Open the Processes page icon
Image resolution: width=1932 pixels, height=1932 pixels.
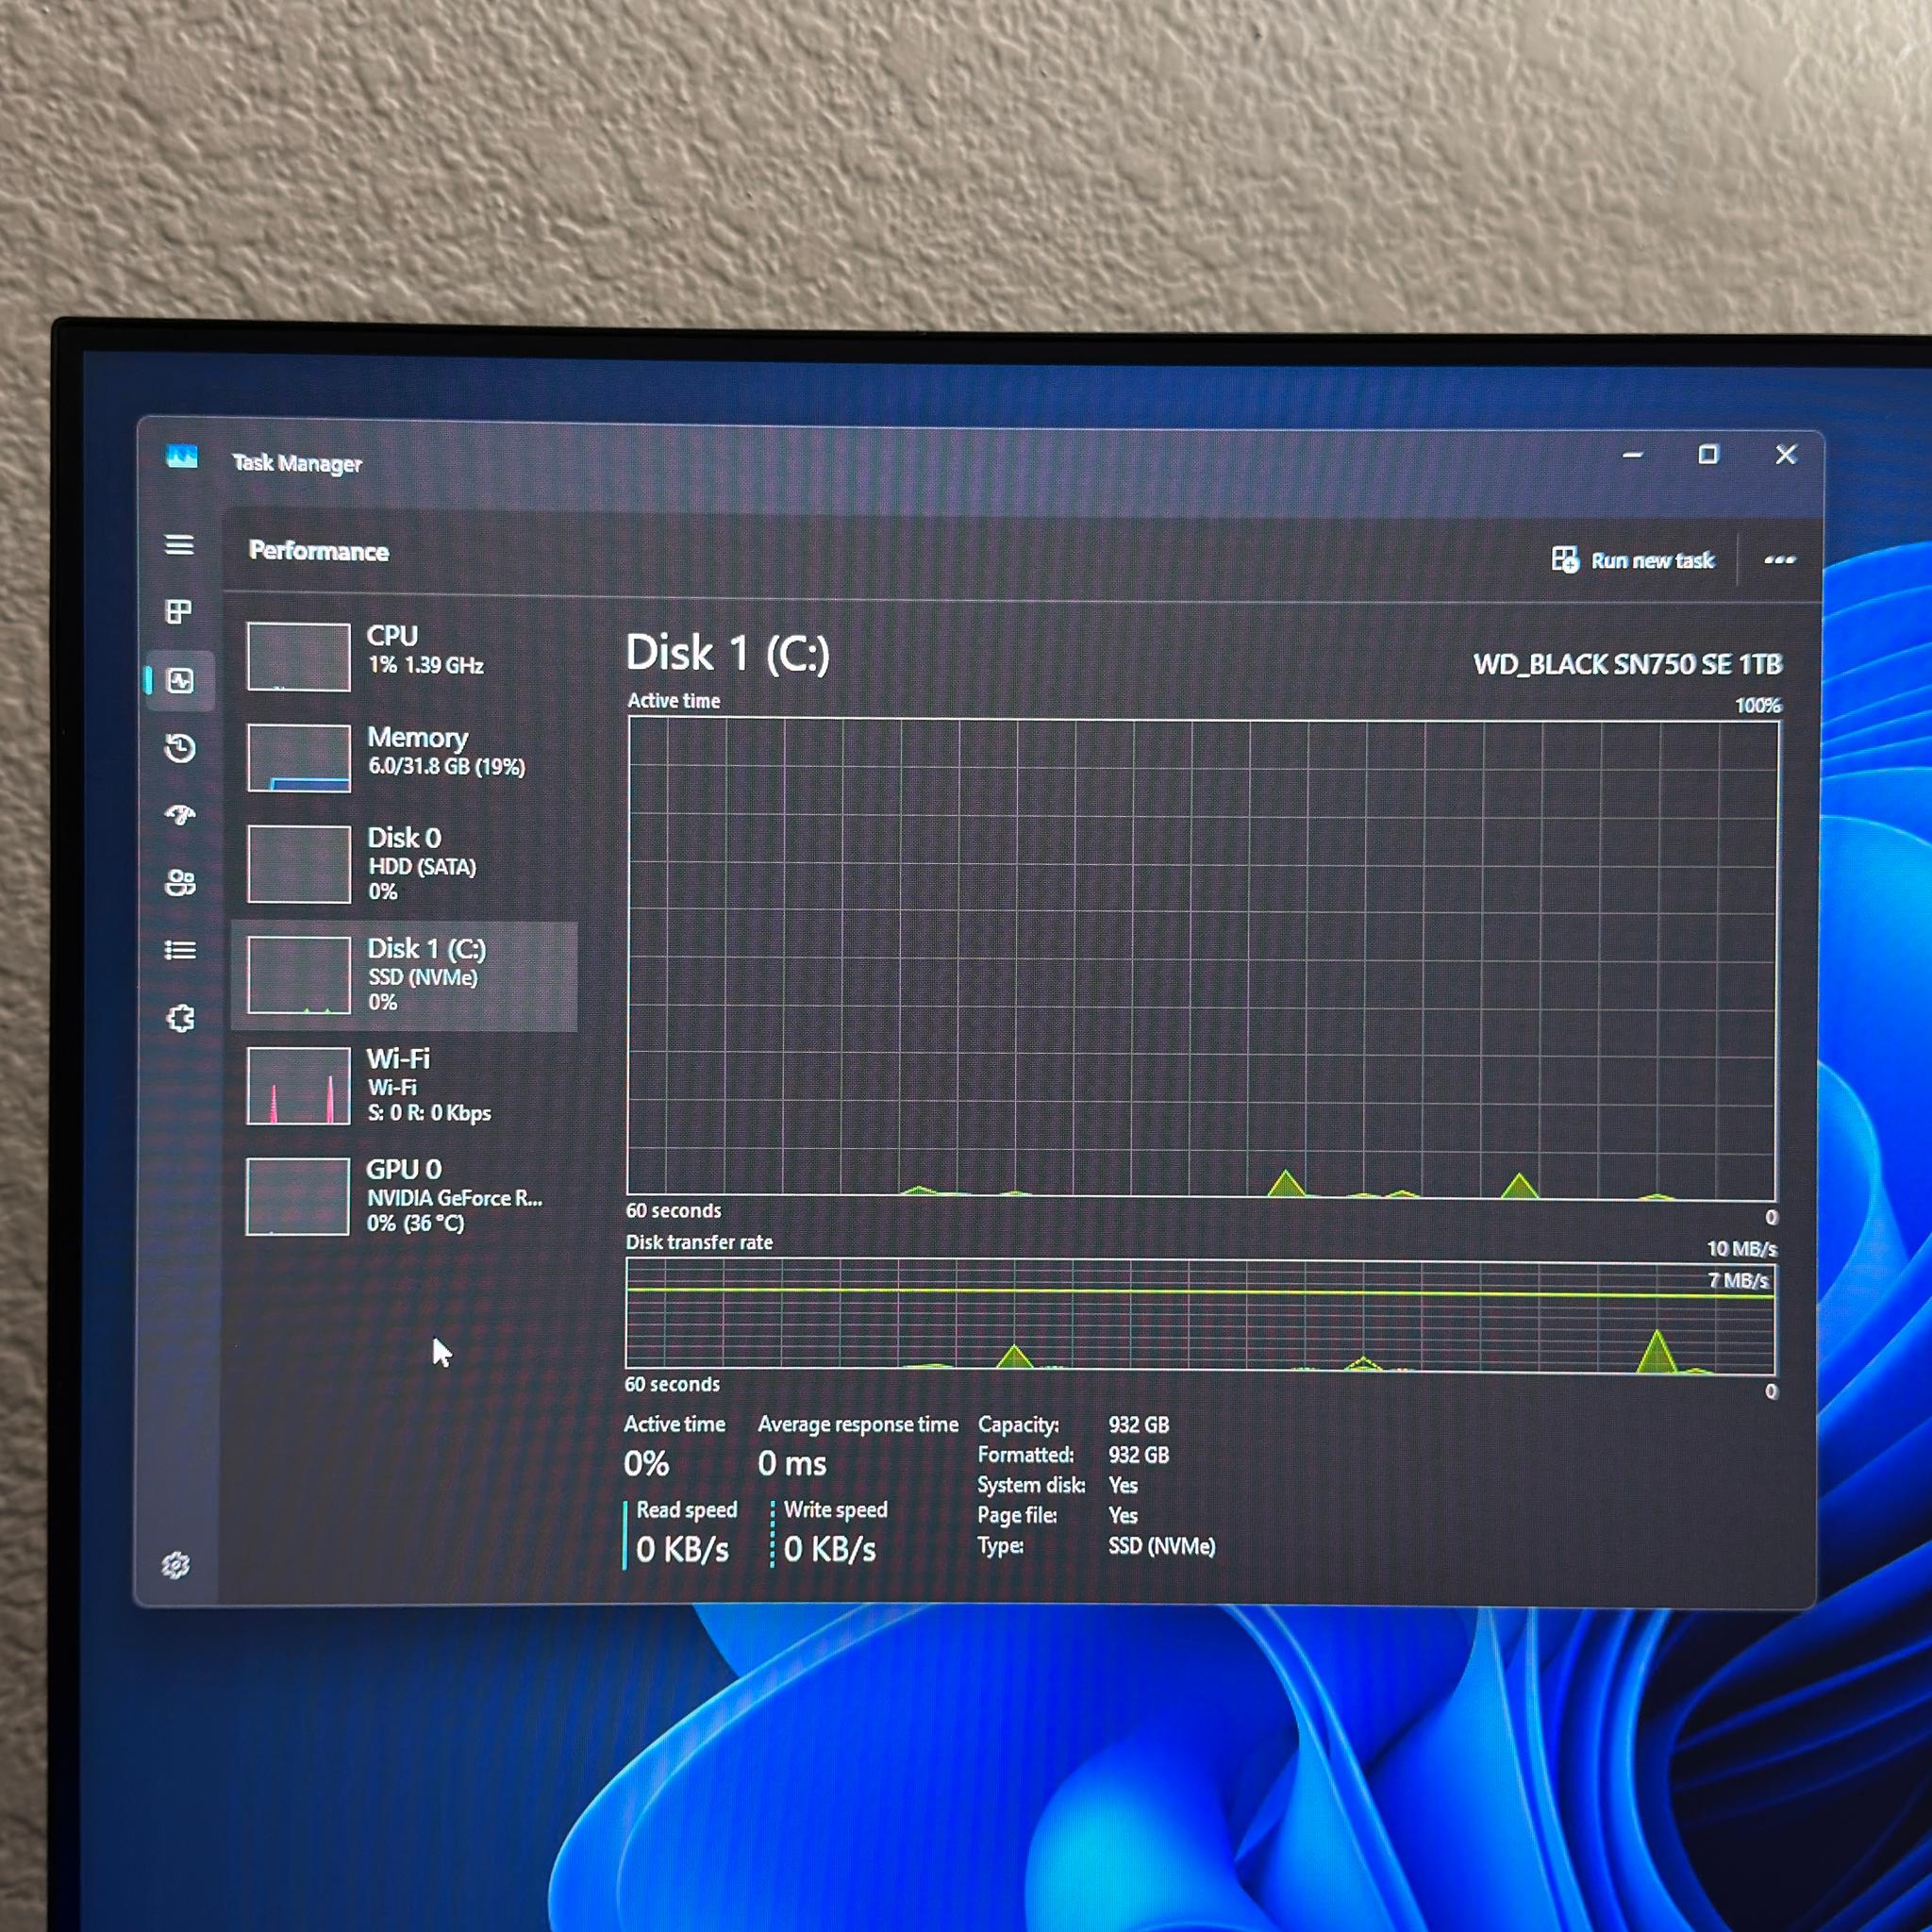[x=179, y=612]
